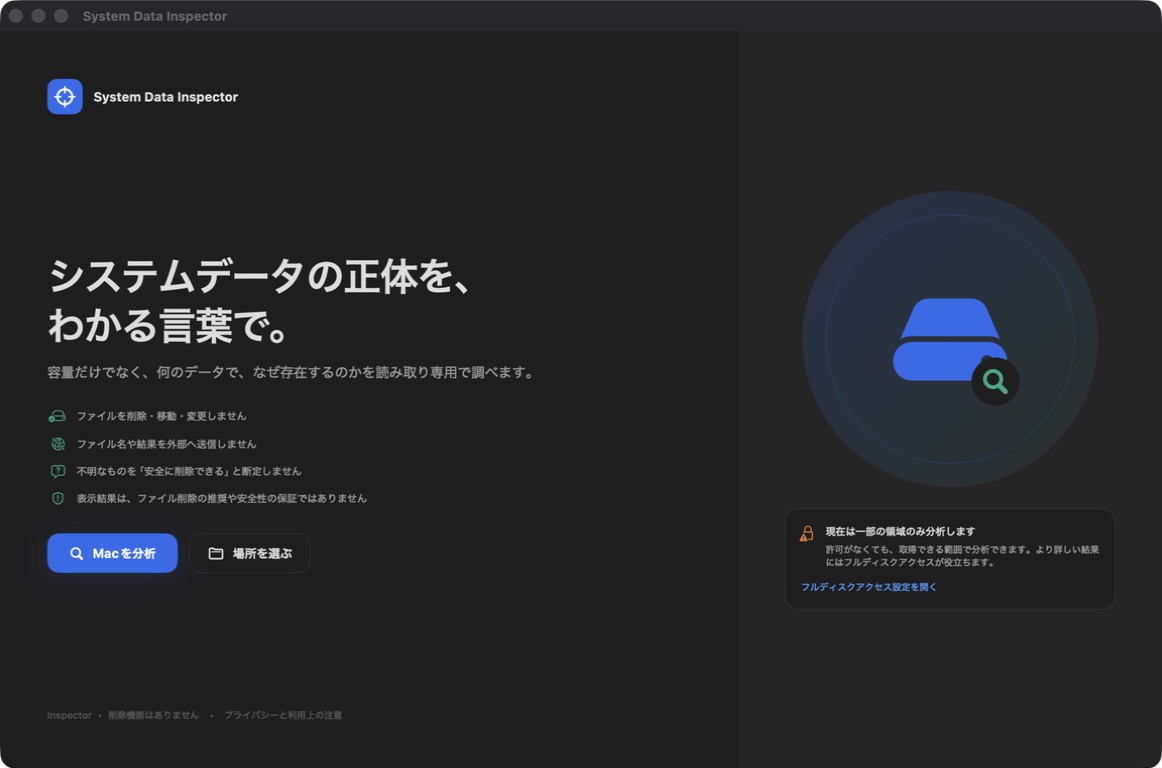Open プライバシーと利用上の注意 footer link
Screen dimensions: 1162x768
(283, 715)
